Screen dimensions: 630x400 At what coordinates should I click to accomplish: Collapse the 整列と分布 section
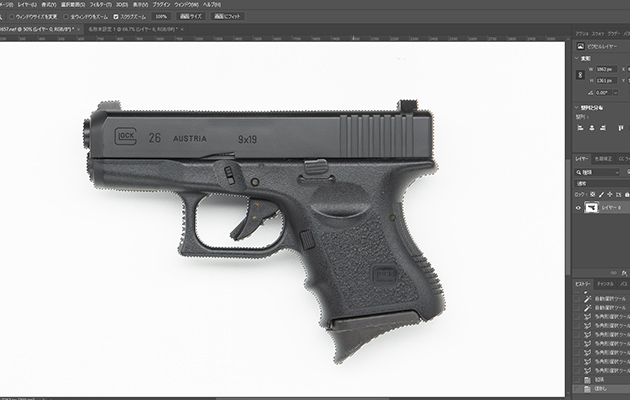tap(577, 107)
